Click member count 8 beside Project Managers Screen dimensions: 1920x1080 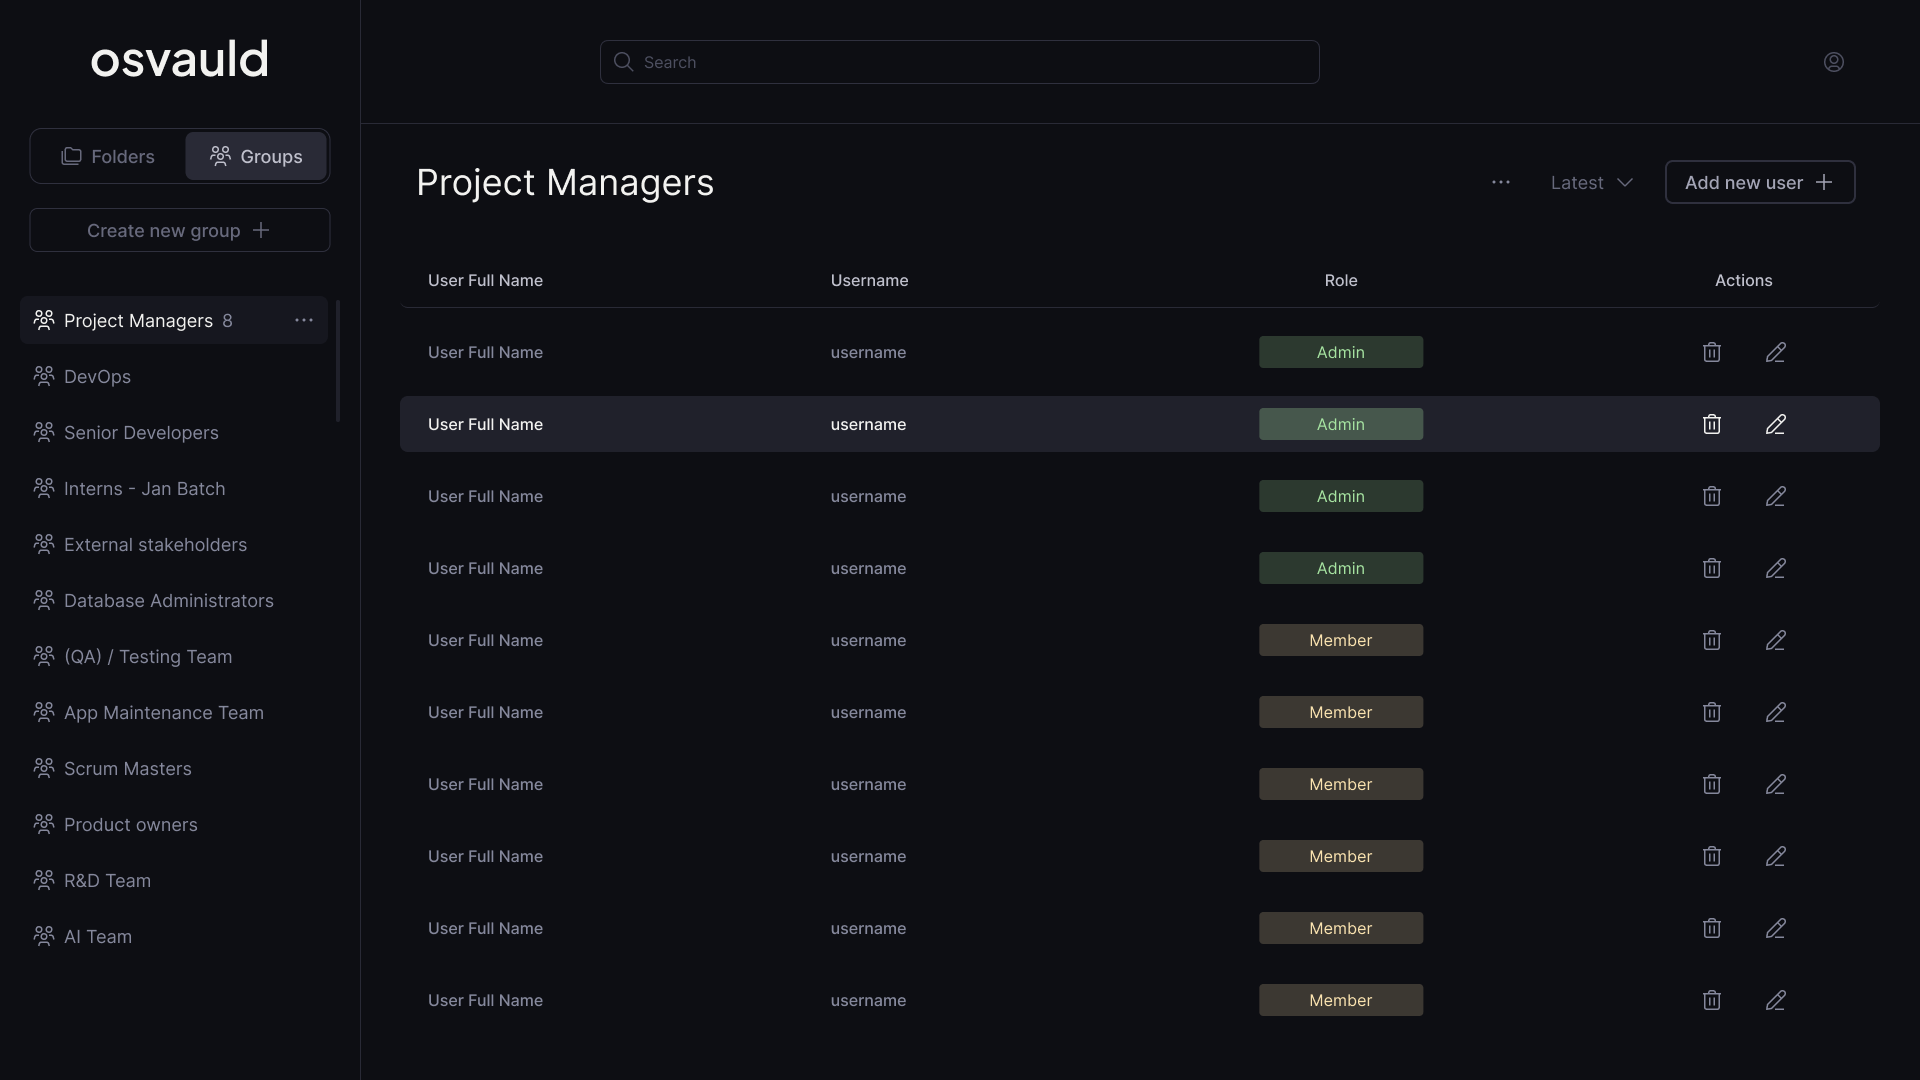tap(227, 320)
